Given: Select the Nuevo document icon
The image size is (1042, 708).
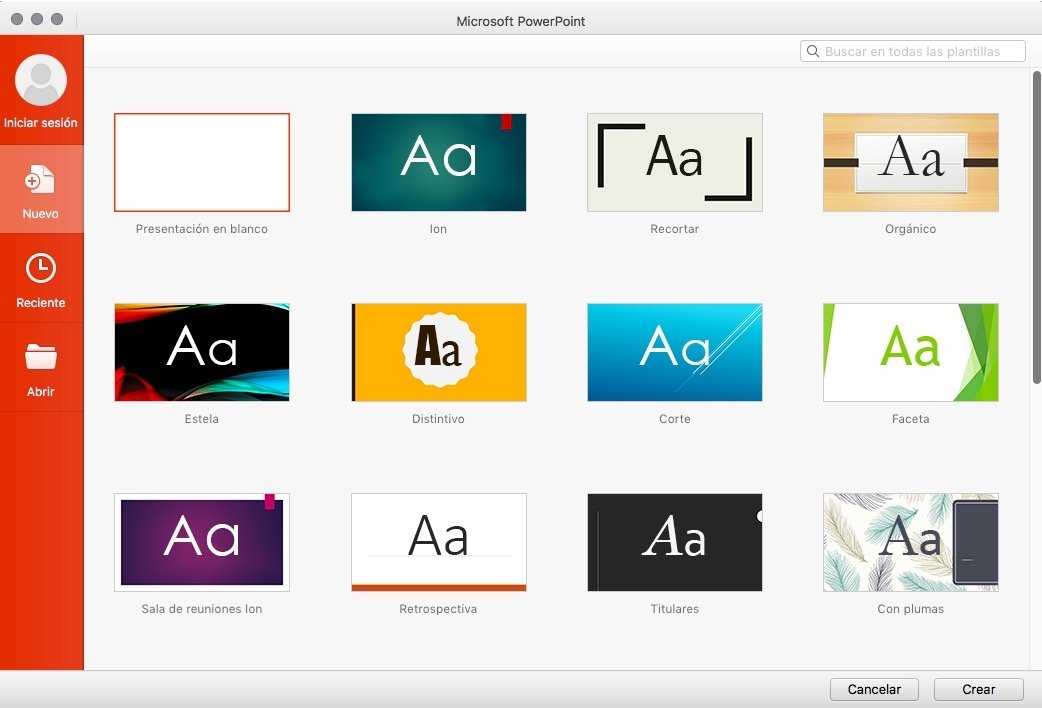Looking at the screenshot, I should coord(40,179).
